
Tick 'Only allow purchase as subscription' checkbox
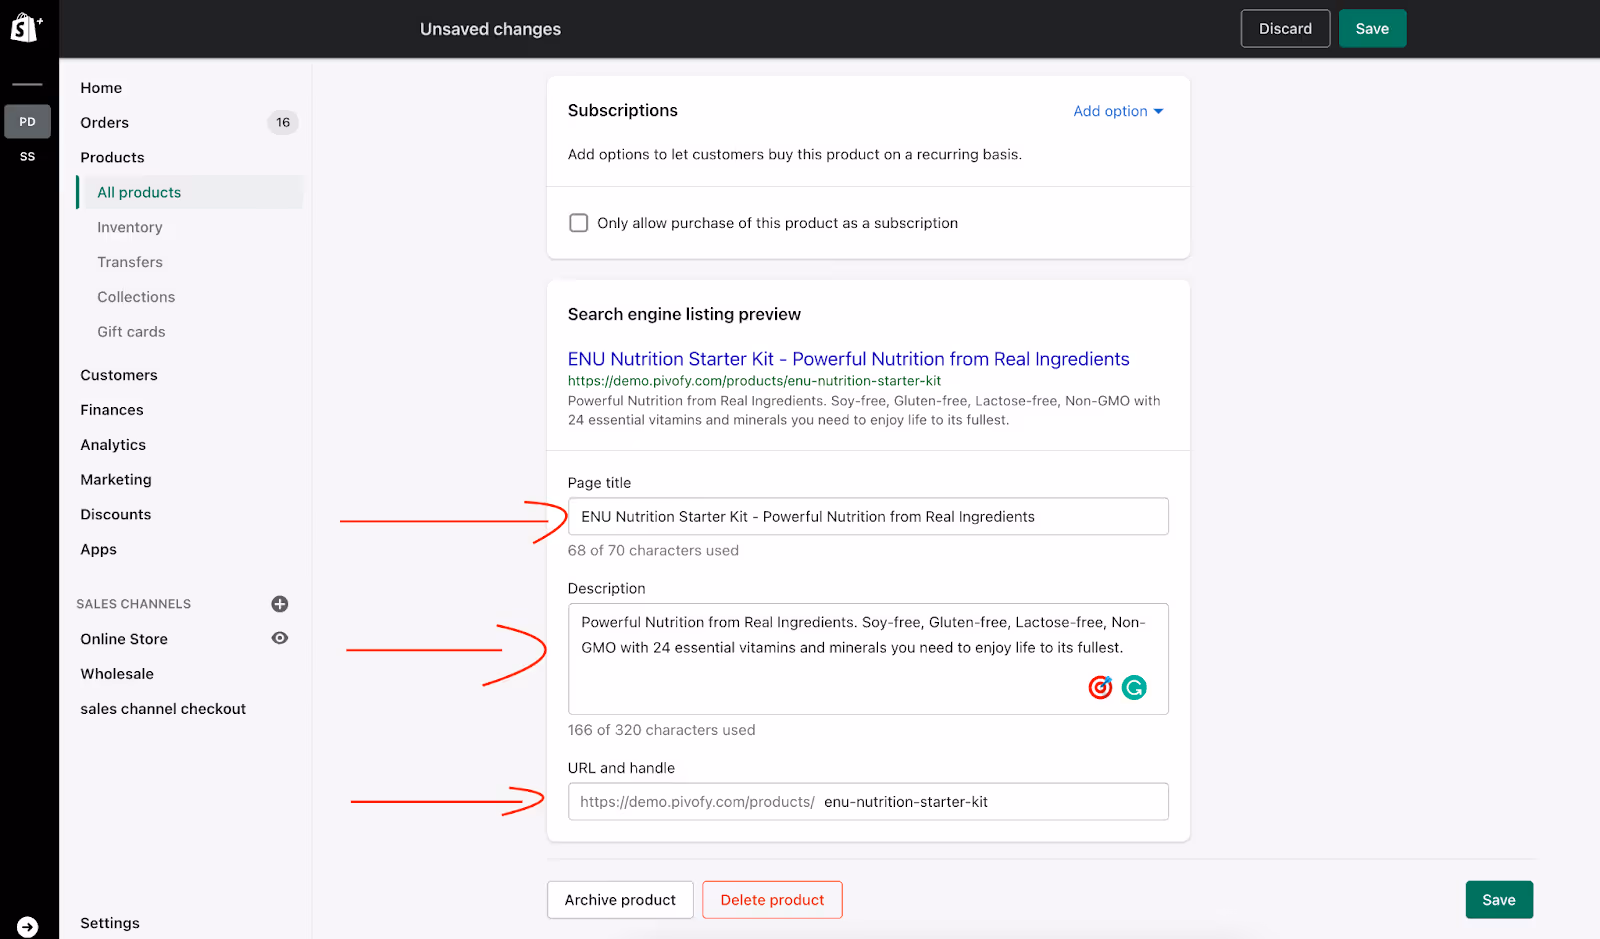coord(579,223)
